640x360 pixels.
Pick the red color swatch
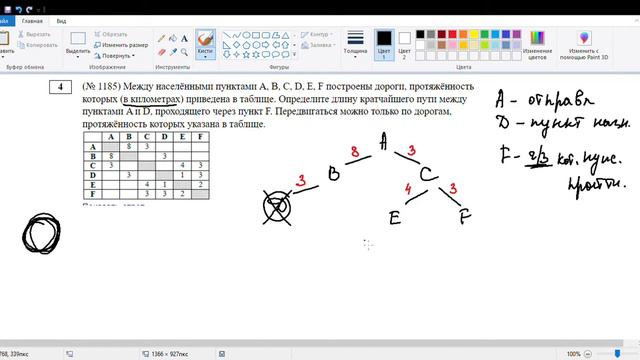(452, 34)
